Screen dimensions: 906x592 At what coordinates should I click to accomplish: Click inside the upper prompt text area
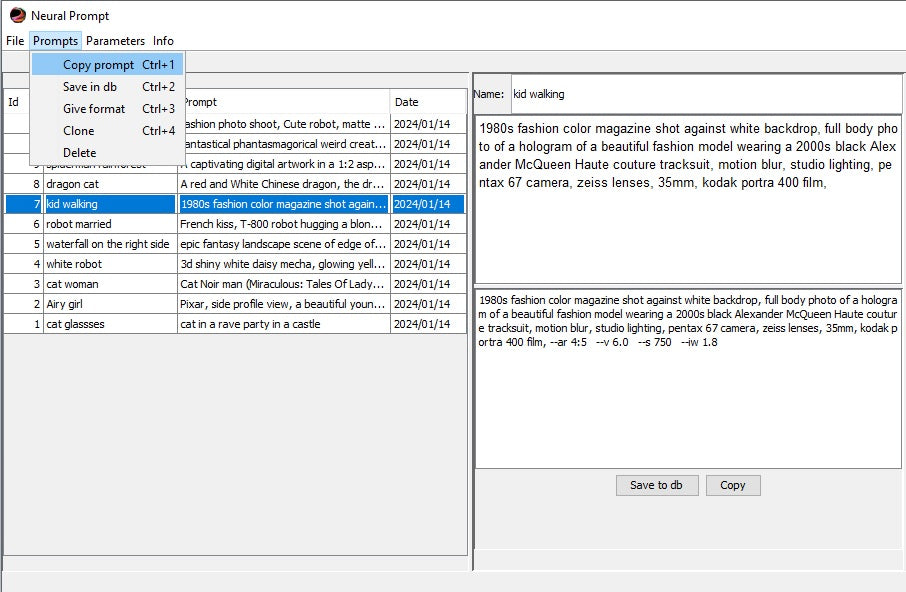click(687, 220)
